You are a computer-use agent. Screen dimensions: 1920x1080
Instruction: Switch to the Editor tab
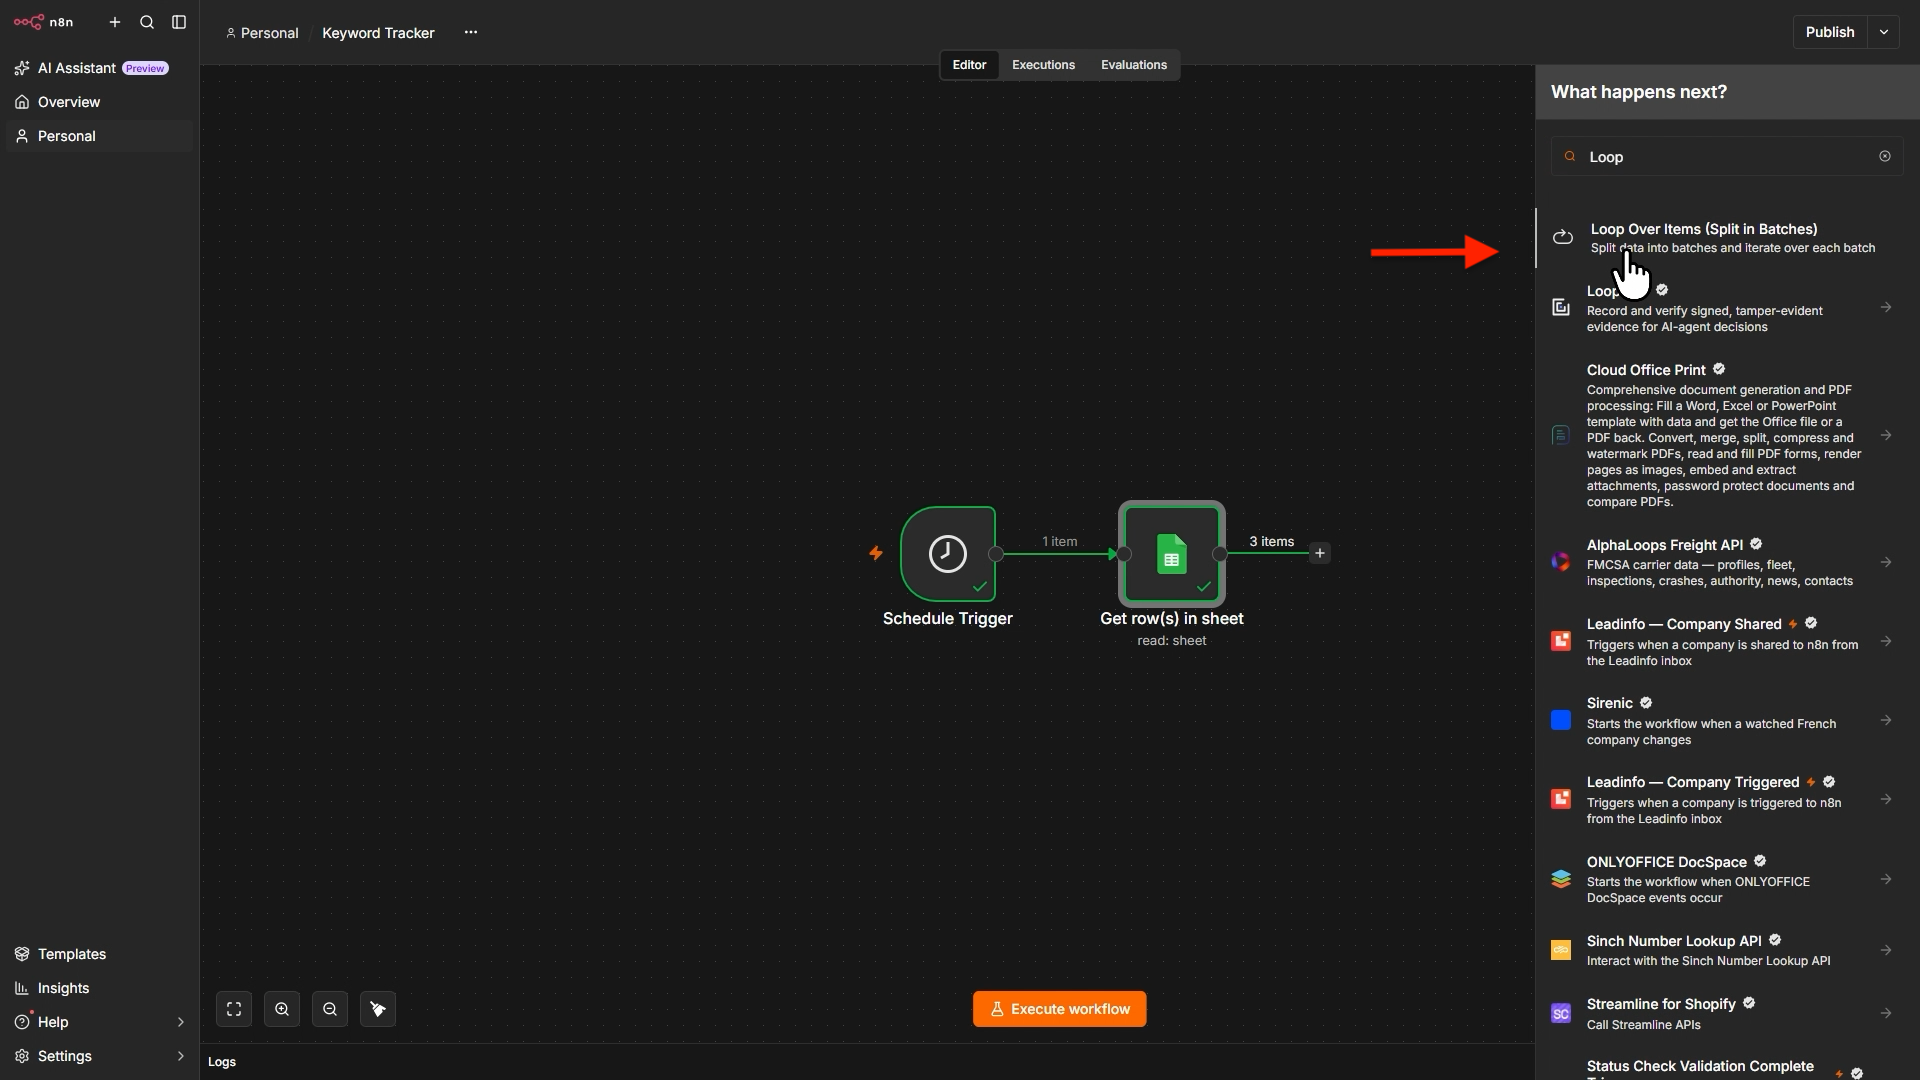[x=969, y=65]
